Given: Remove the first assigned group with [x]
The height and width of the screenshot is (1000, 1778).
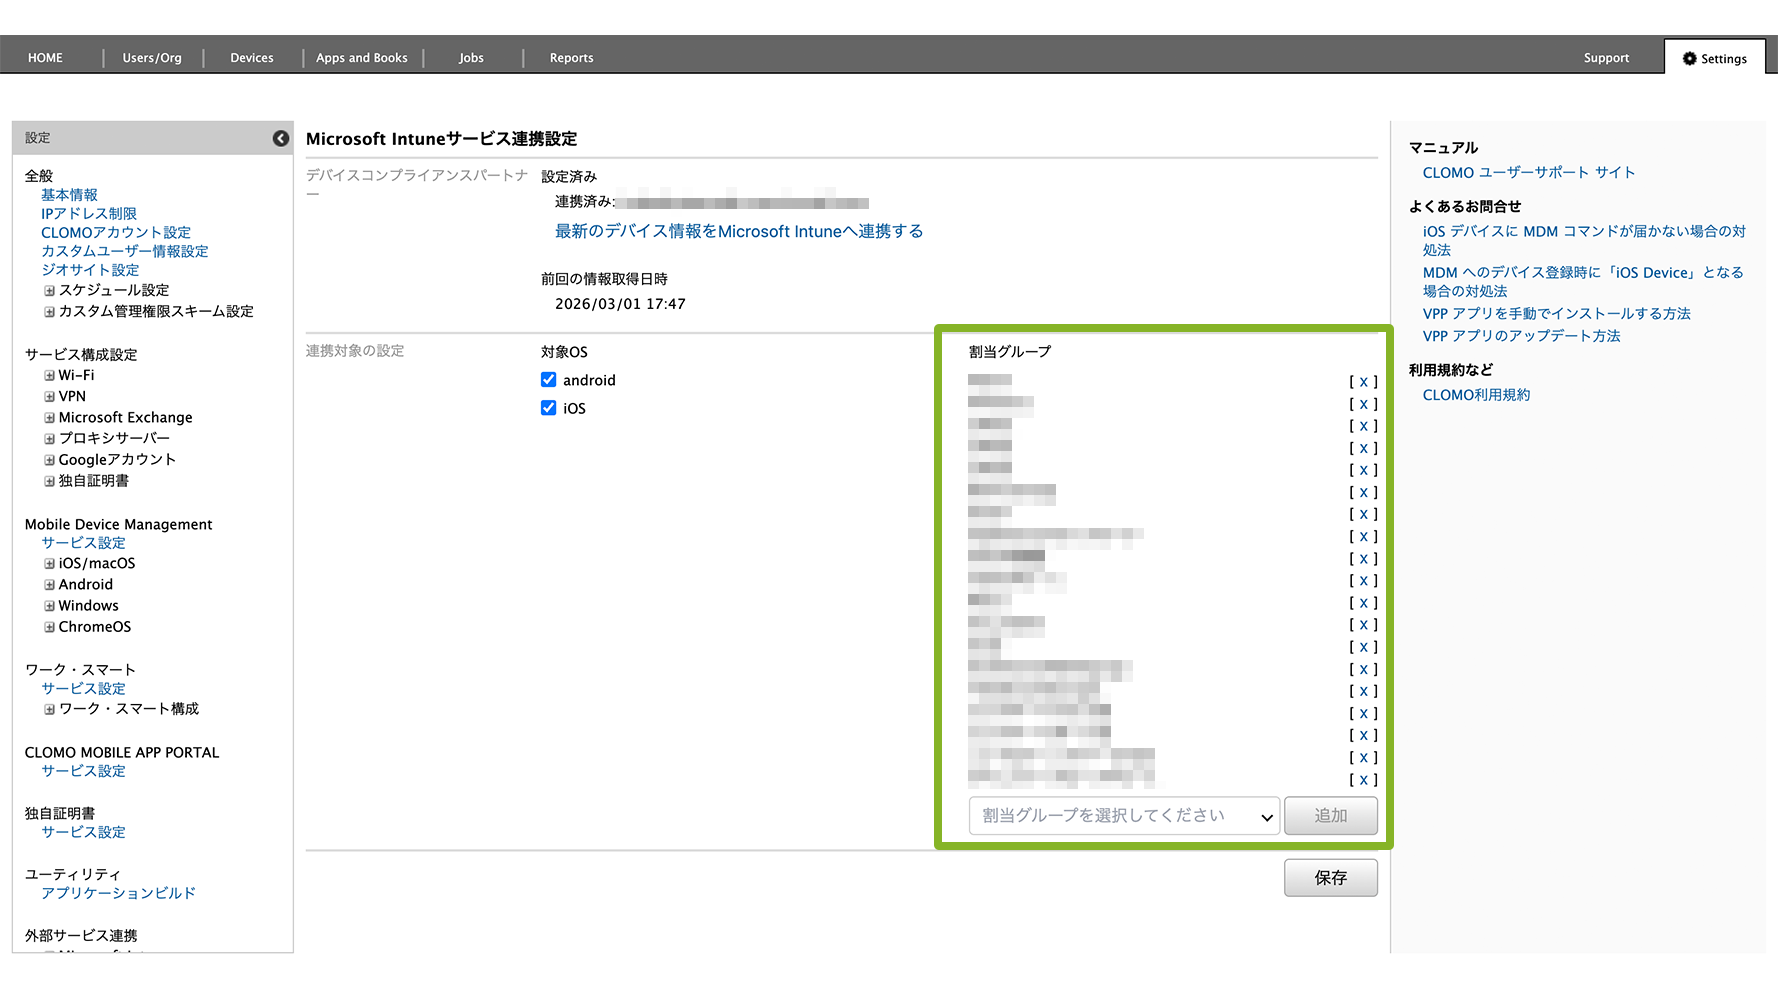Looking at the screenshot, I should (1363, 382).
